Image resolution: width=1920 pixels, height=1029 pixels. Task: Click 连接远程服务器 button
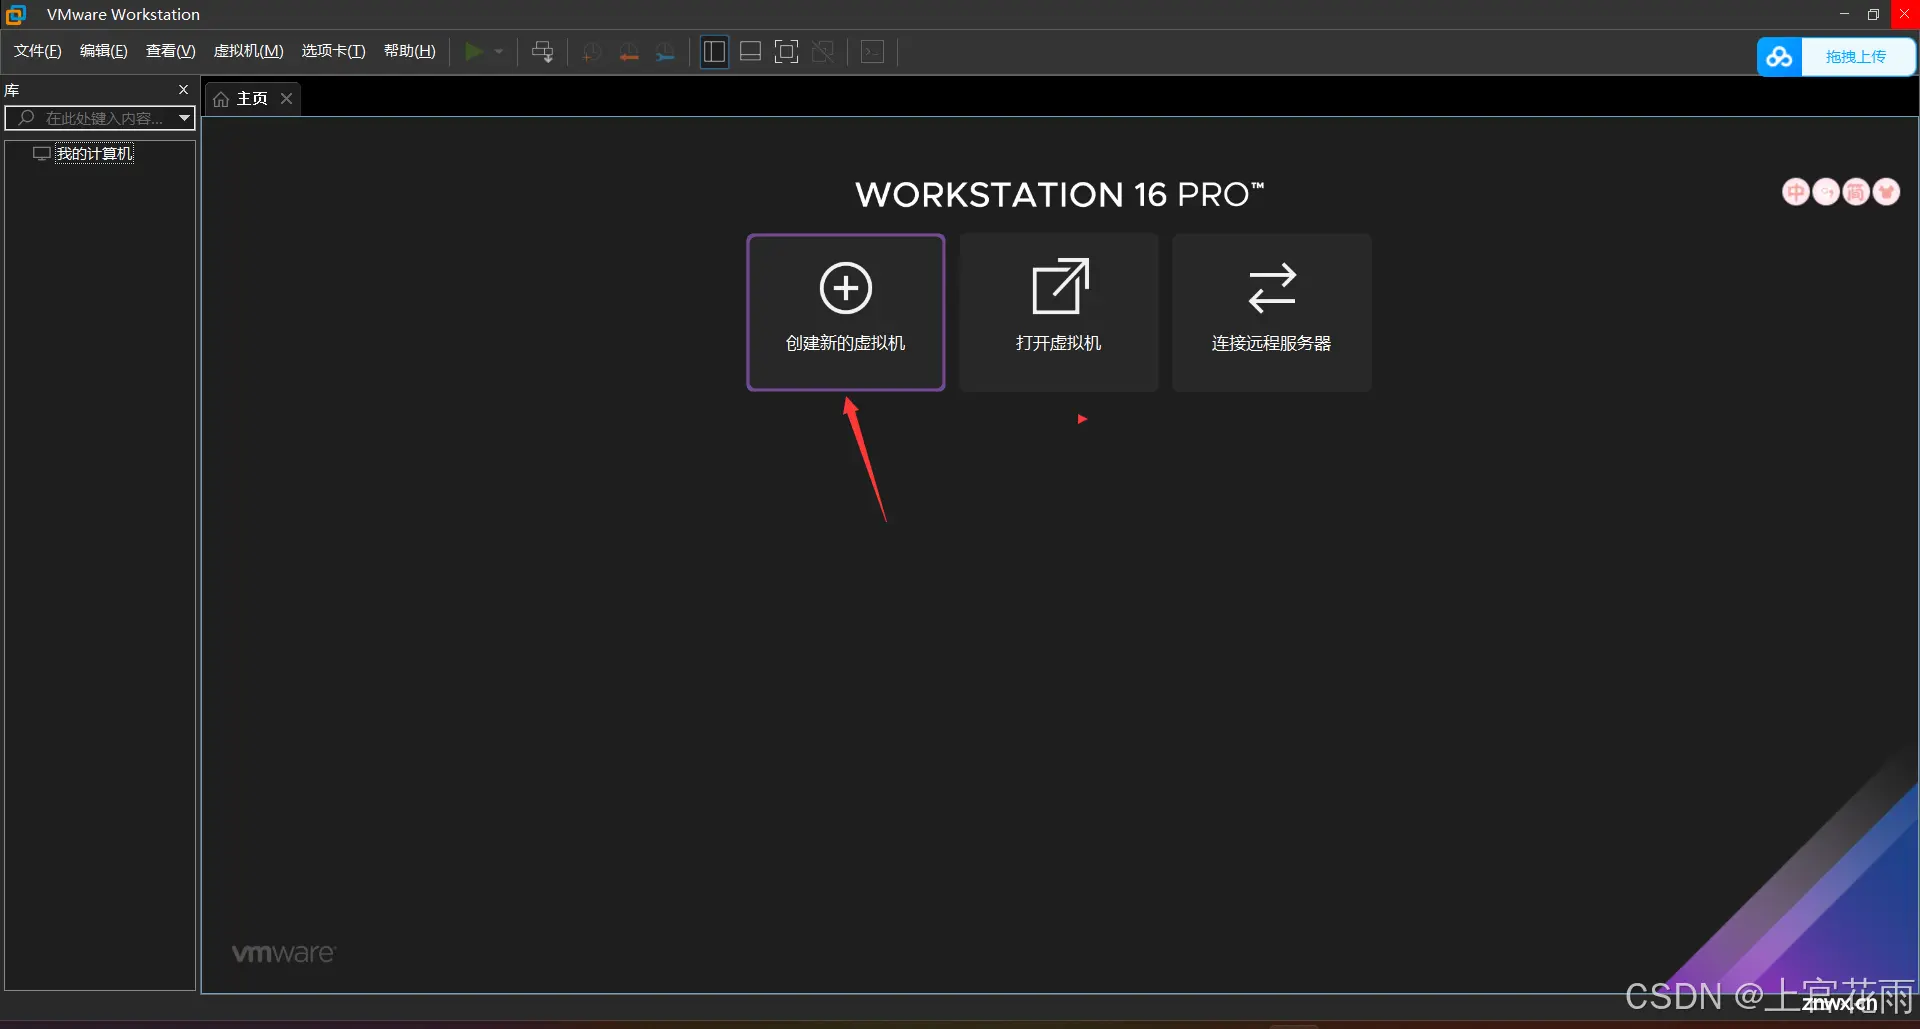(x=1271, y=312)
